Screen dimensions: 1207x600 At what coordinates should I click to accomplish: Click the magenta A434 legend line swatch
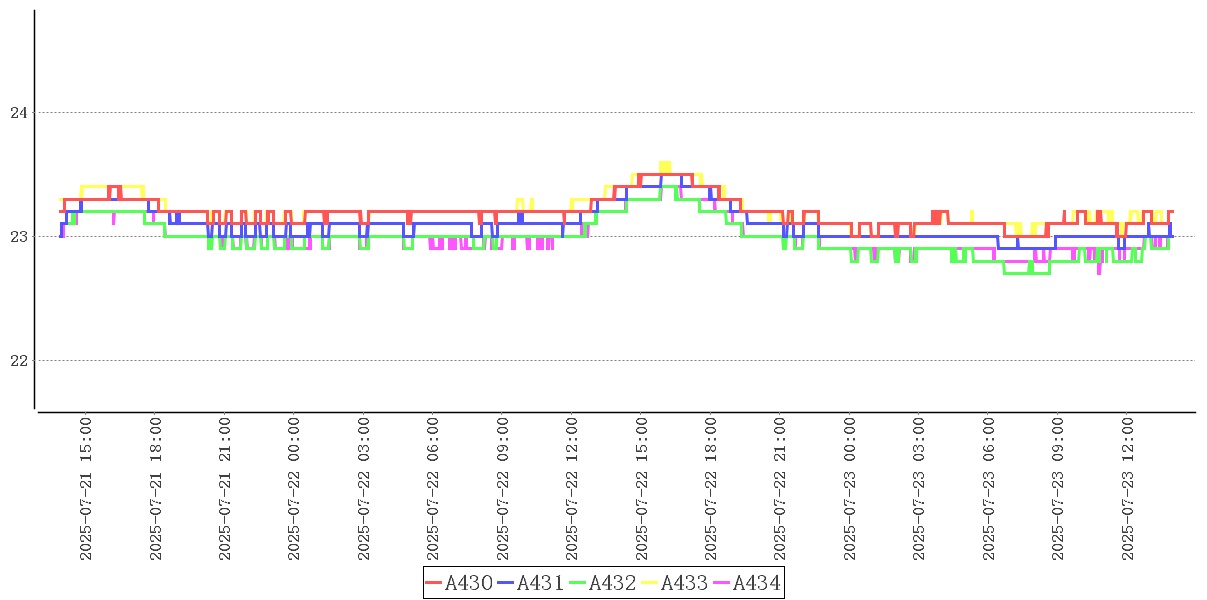pos(722,583)
